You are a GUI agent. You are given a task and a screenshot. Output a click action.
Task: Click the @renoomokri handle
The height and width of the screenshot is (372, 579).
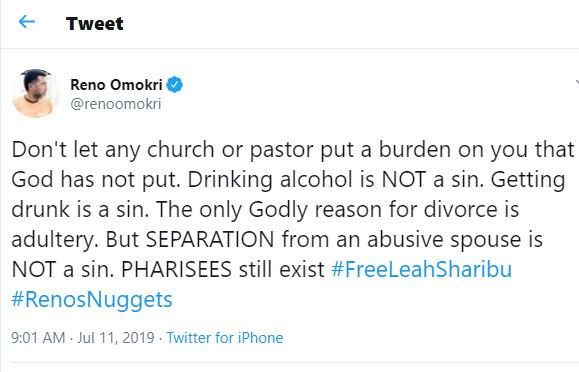point(116,104)
